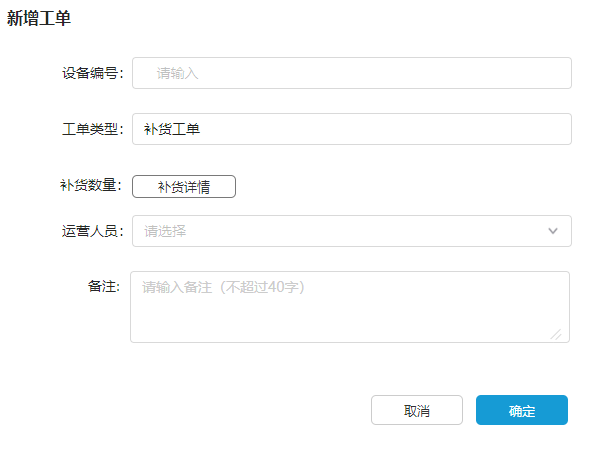Screen dimensions: 613x455
Task: Click the 请输入 placeholder in 设备编号
Action: [x=178, y=73]
